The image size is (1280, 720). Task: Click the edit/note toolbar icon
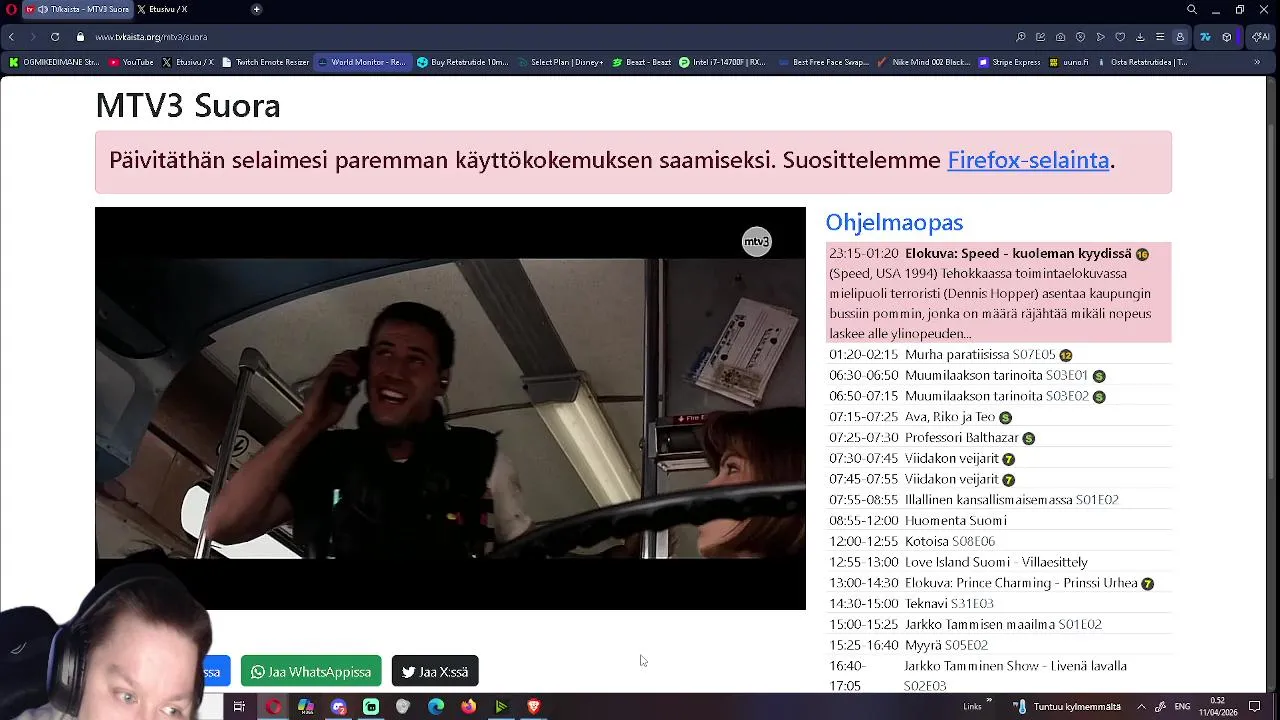click(1040, 37)
